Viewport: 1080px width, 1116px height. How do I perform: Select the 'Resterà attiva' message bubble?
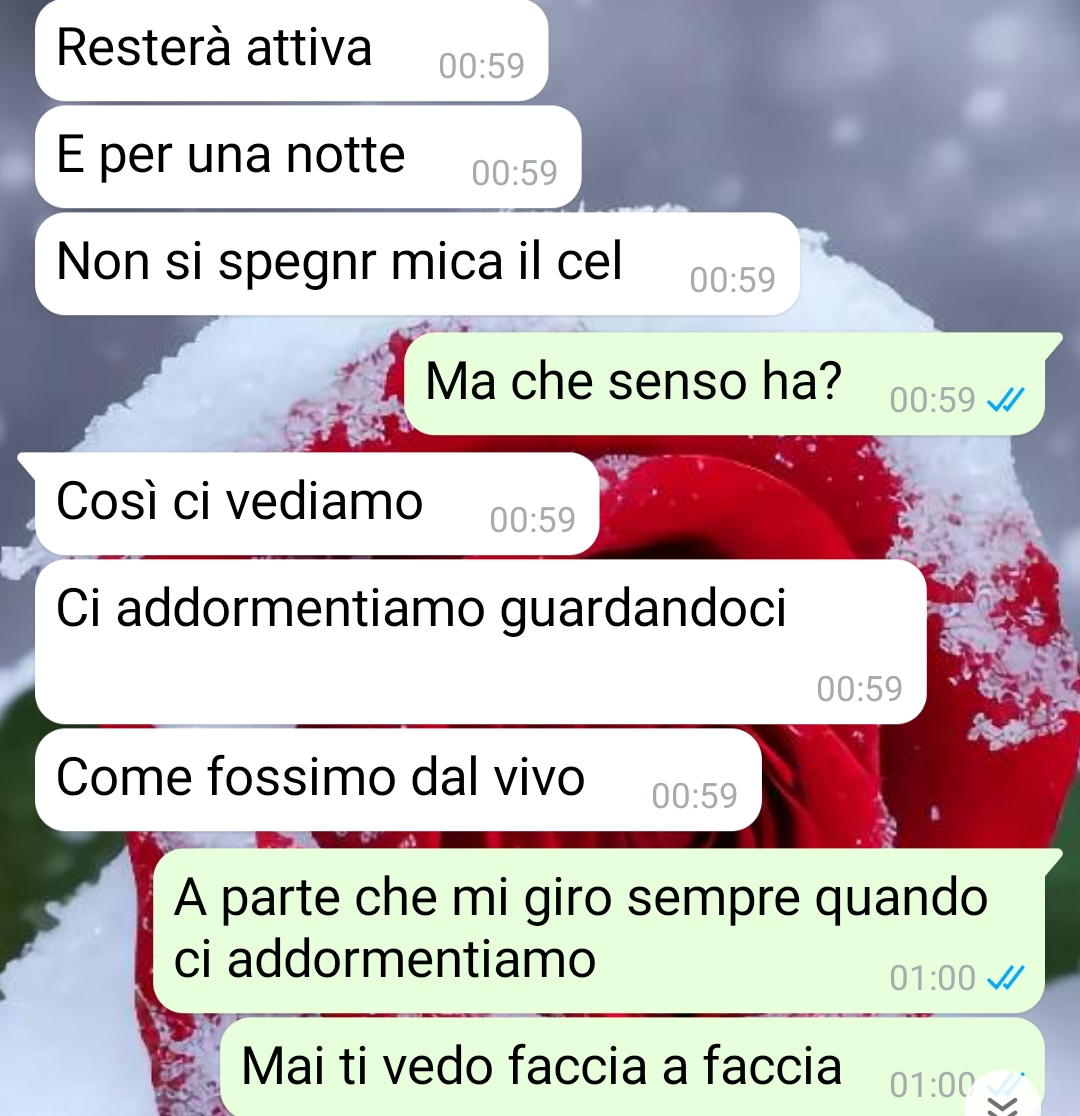[x=291, y=51]
